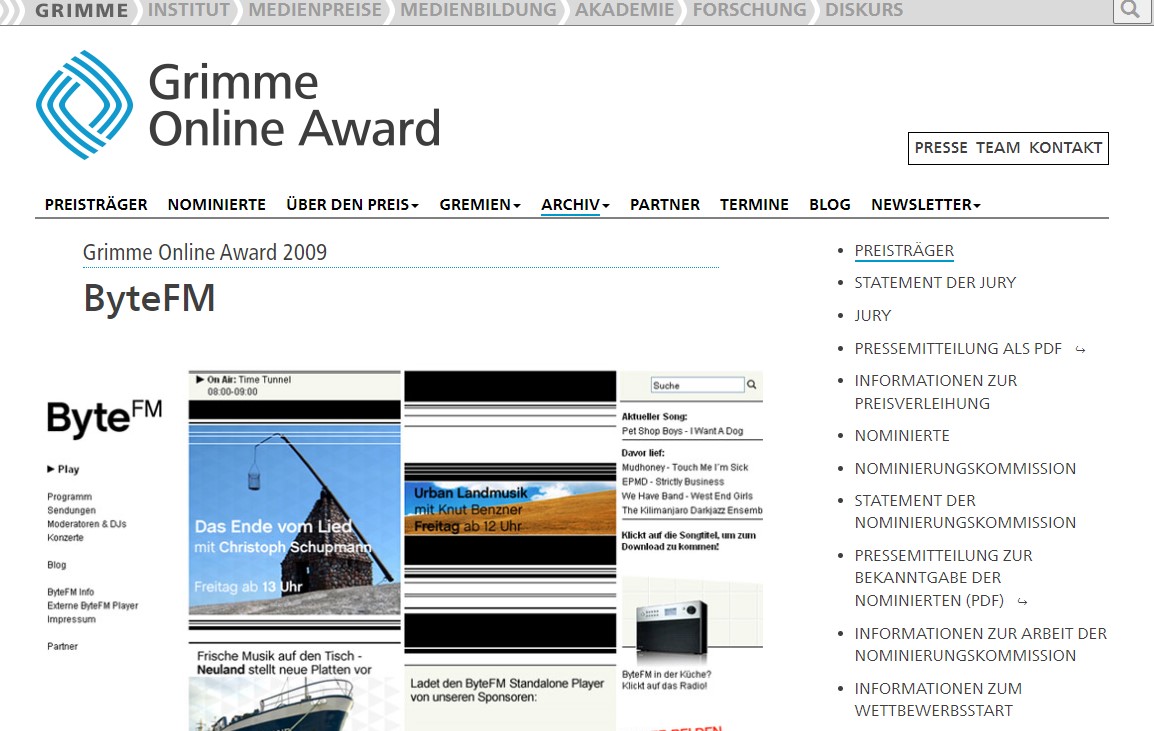Go to MEDIENPREISE in top bar
The width and height of the screenshot is (1154, 731).
pyautogui.click(x=315, y=10)
